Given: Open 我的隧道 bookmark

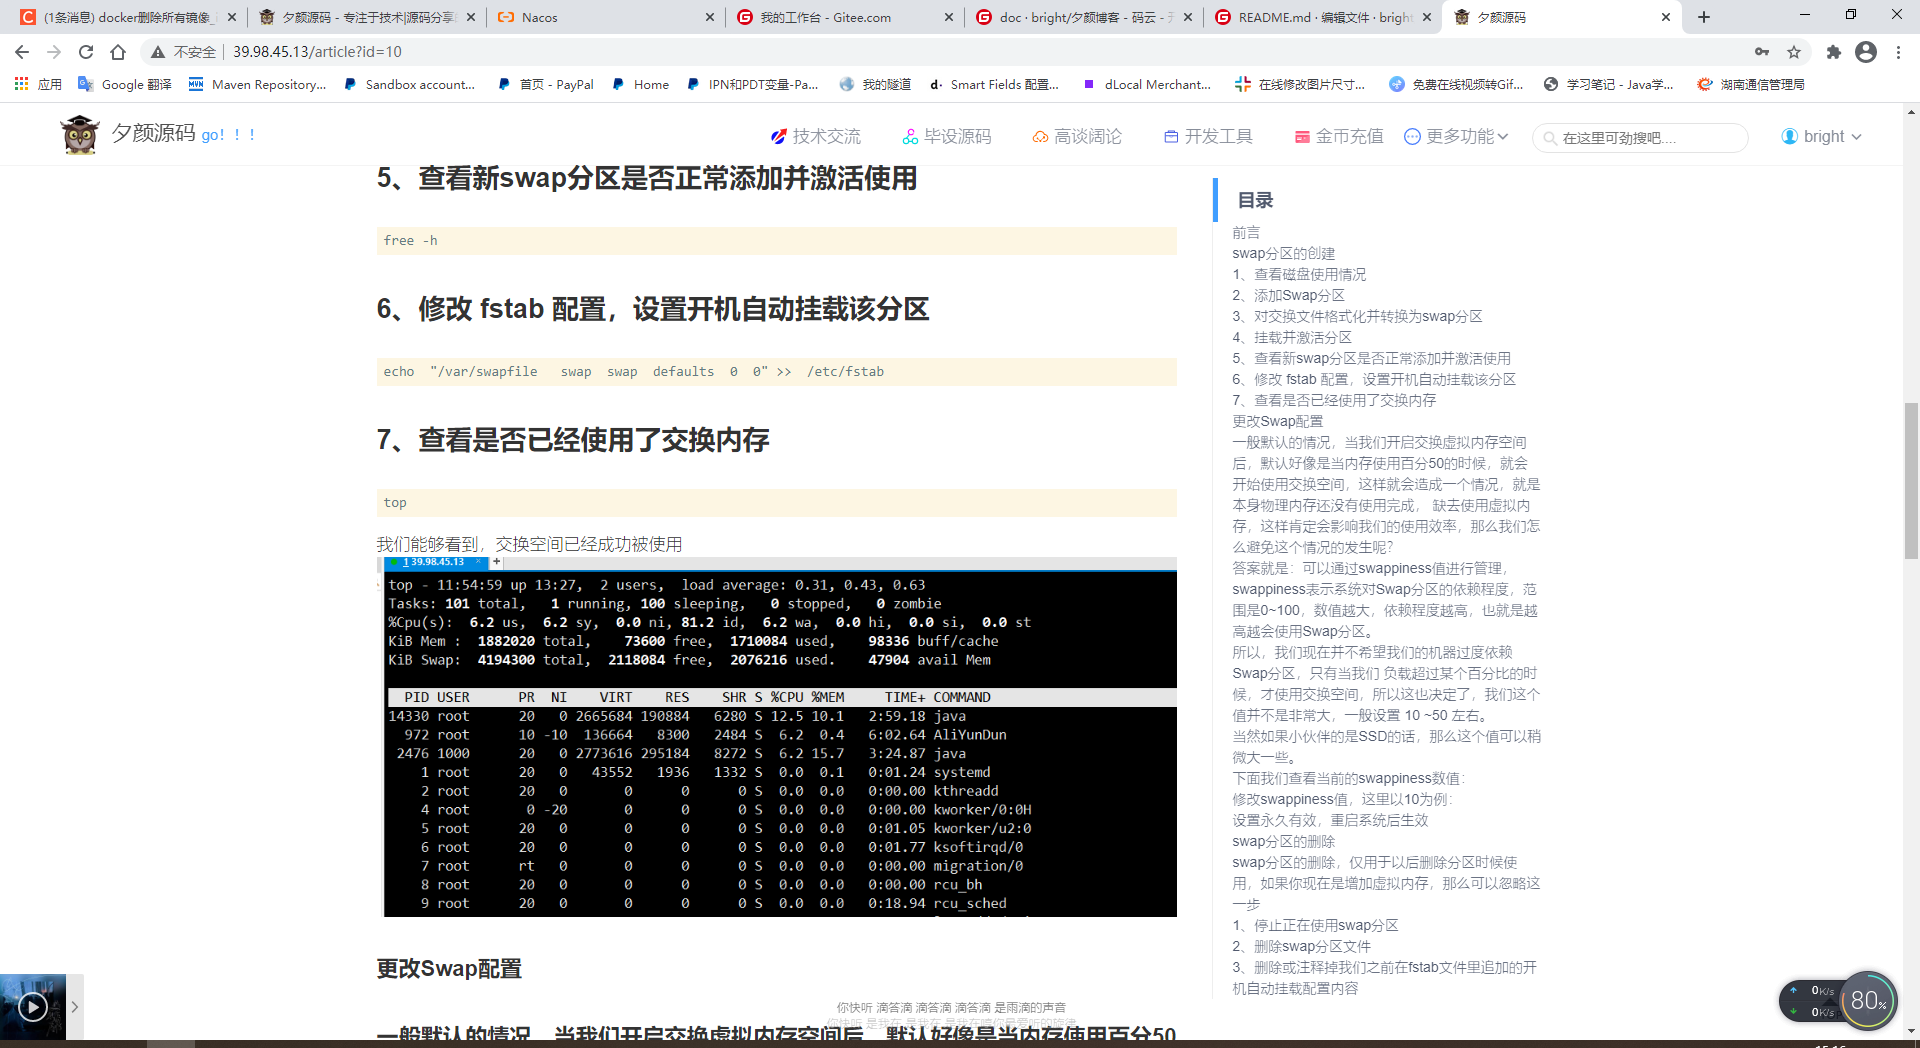Looking at the screenshot, I should 875,84.
